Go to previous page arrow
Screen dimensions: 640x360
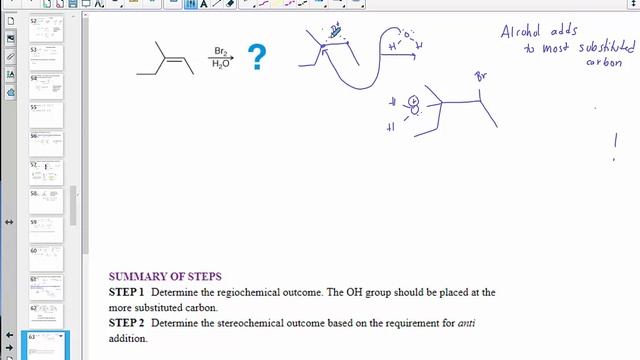click(9, 335)
